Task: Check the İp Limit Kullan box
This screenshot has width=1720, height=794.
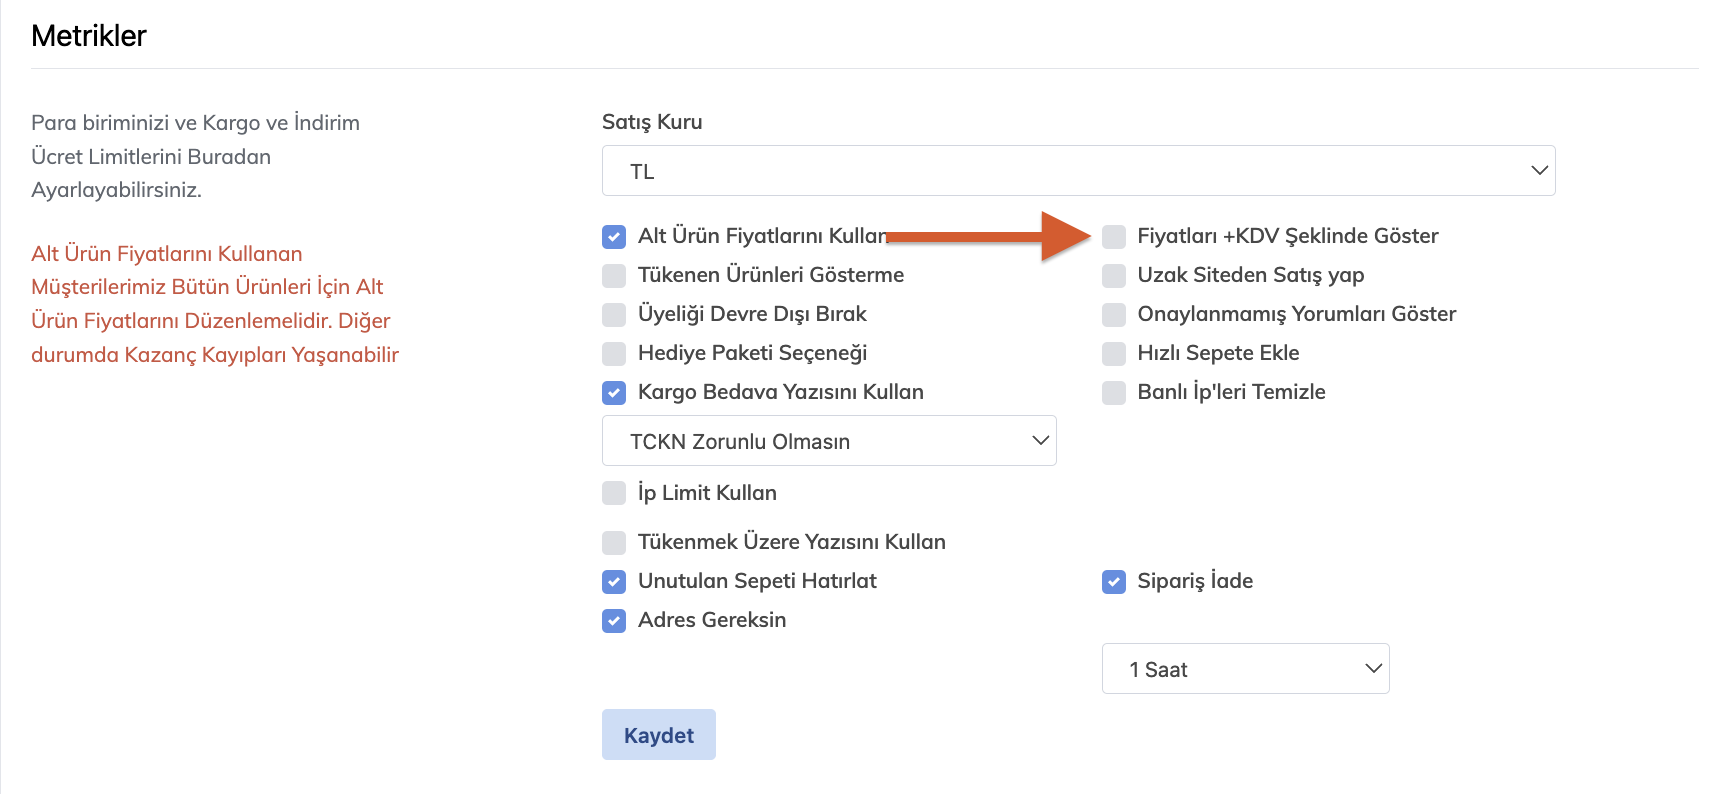Action: [x=614, y=493]
